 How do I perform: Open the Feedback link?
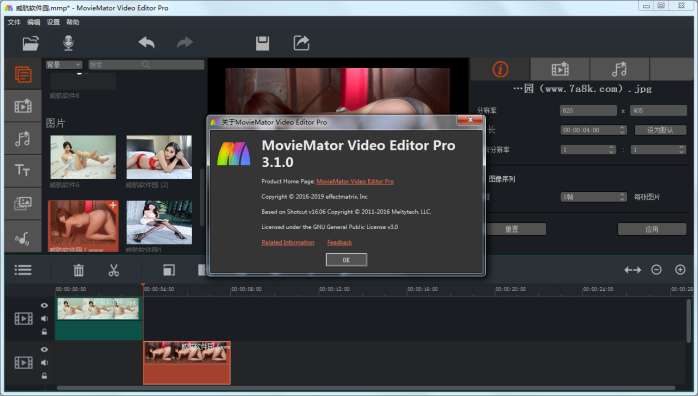point(339,242)
